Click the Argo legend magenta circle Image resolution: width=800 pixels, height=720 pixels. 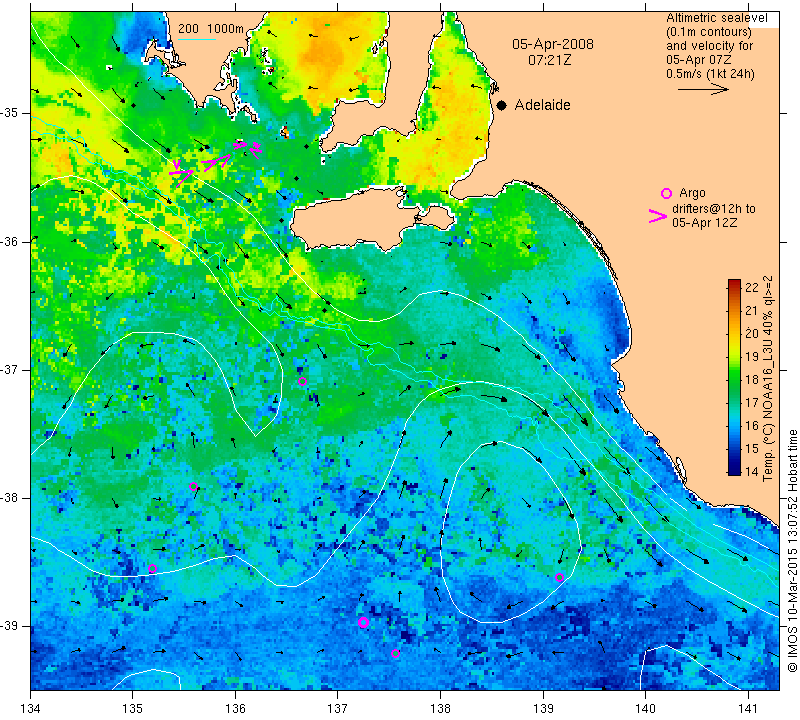tap(666, 193)
